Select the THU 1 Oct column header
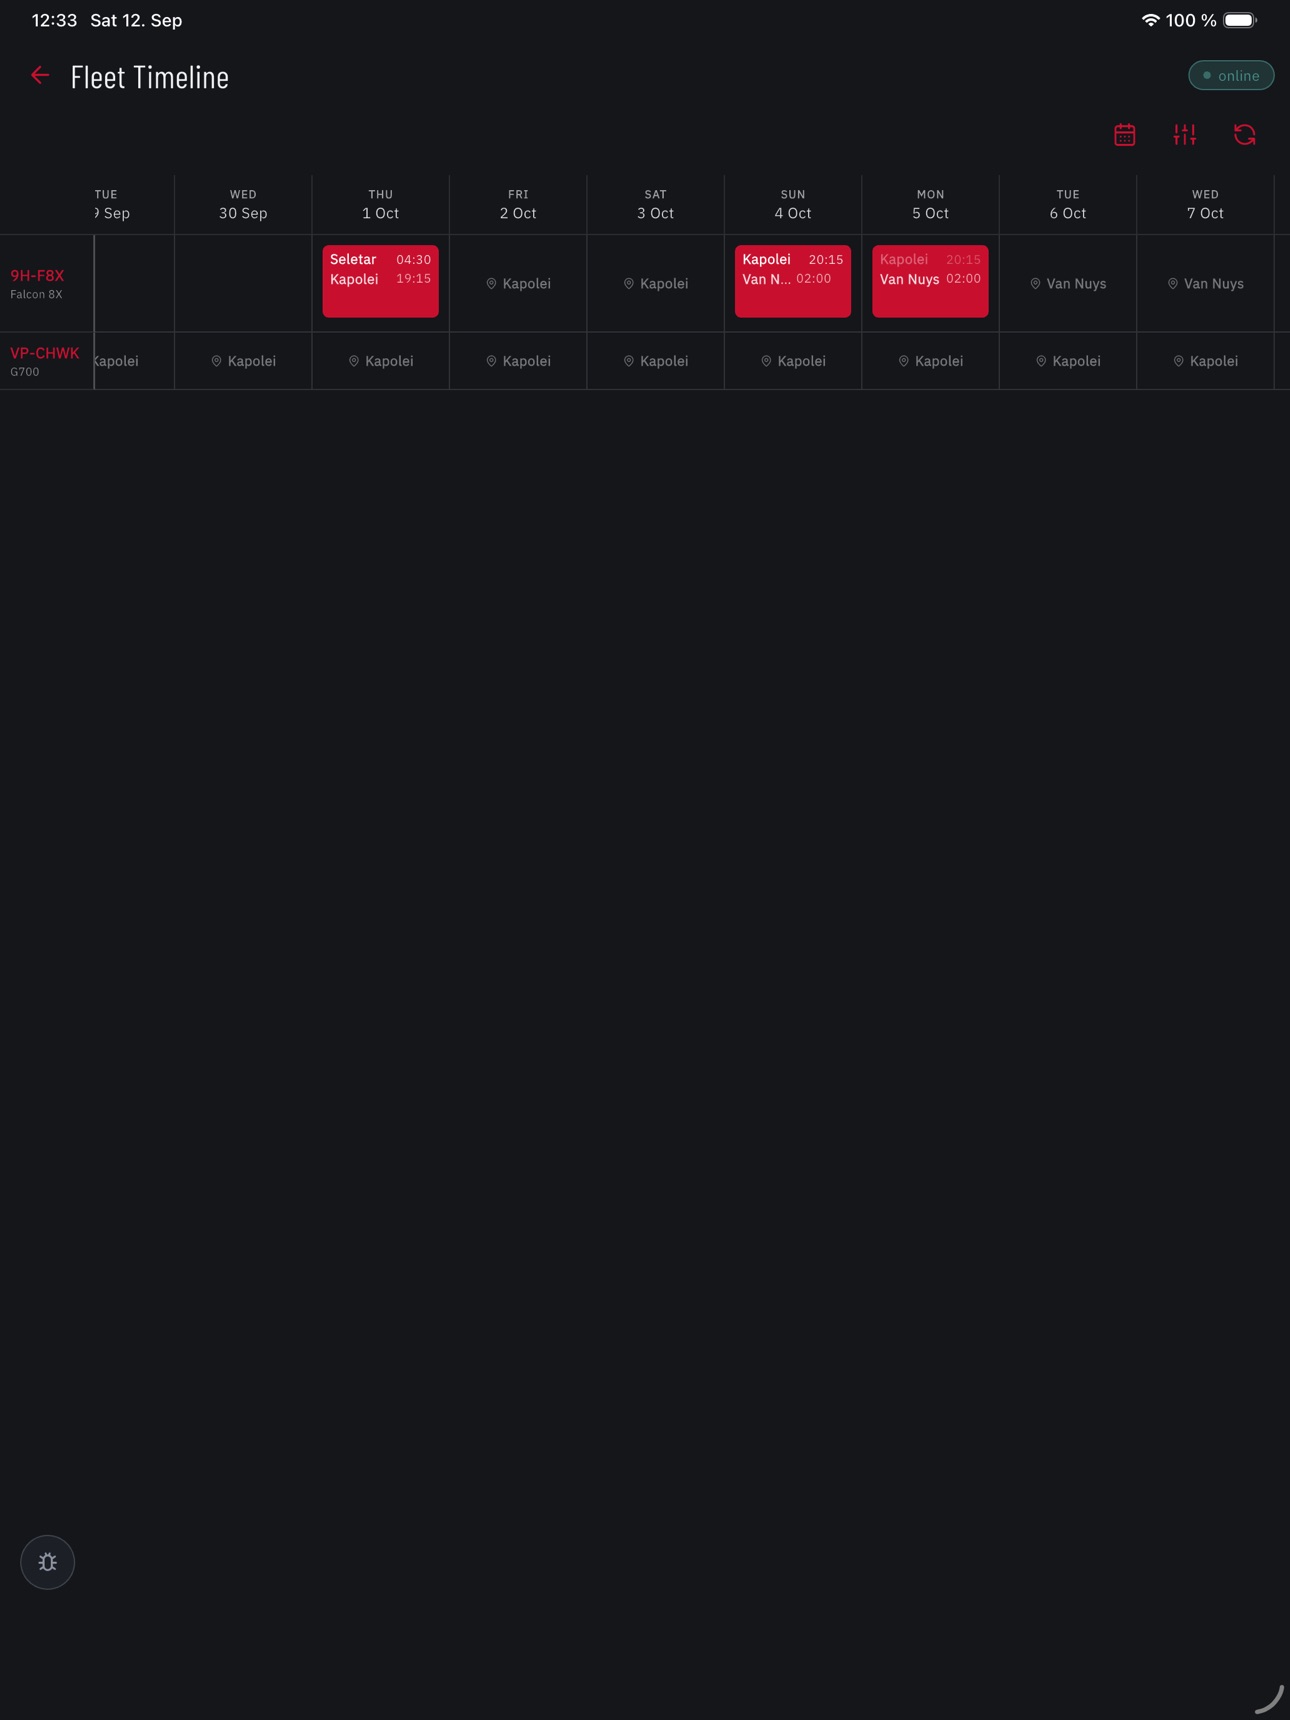Screen dimensions: 1290x1720 click(x=381, y=204)
